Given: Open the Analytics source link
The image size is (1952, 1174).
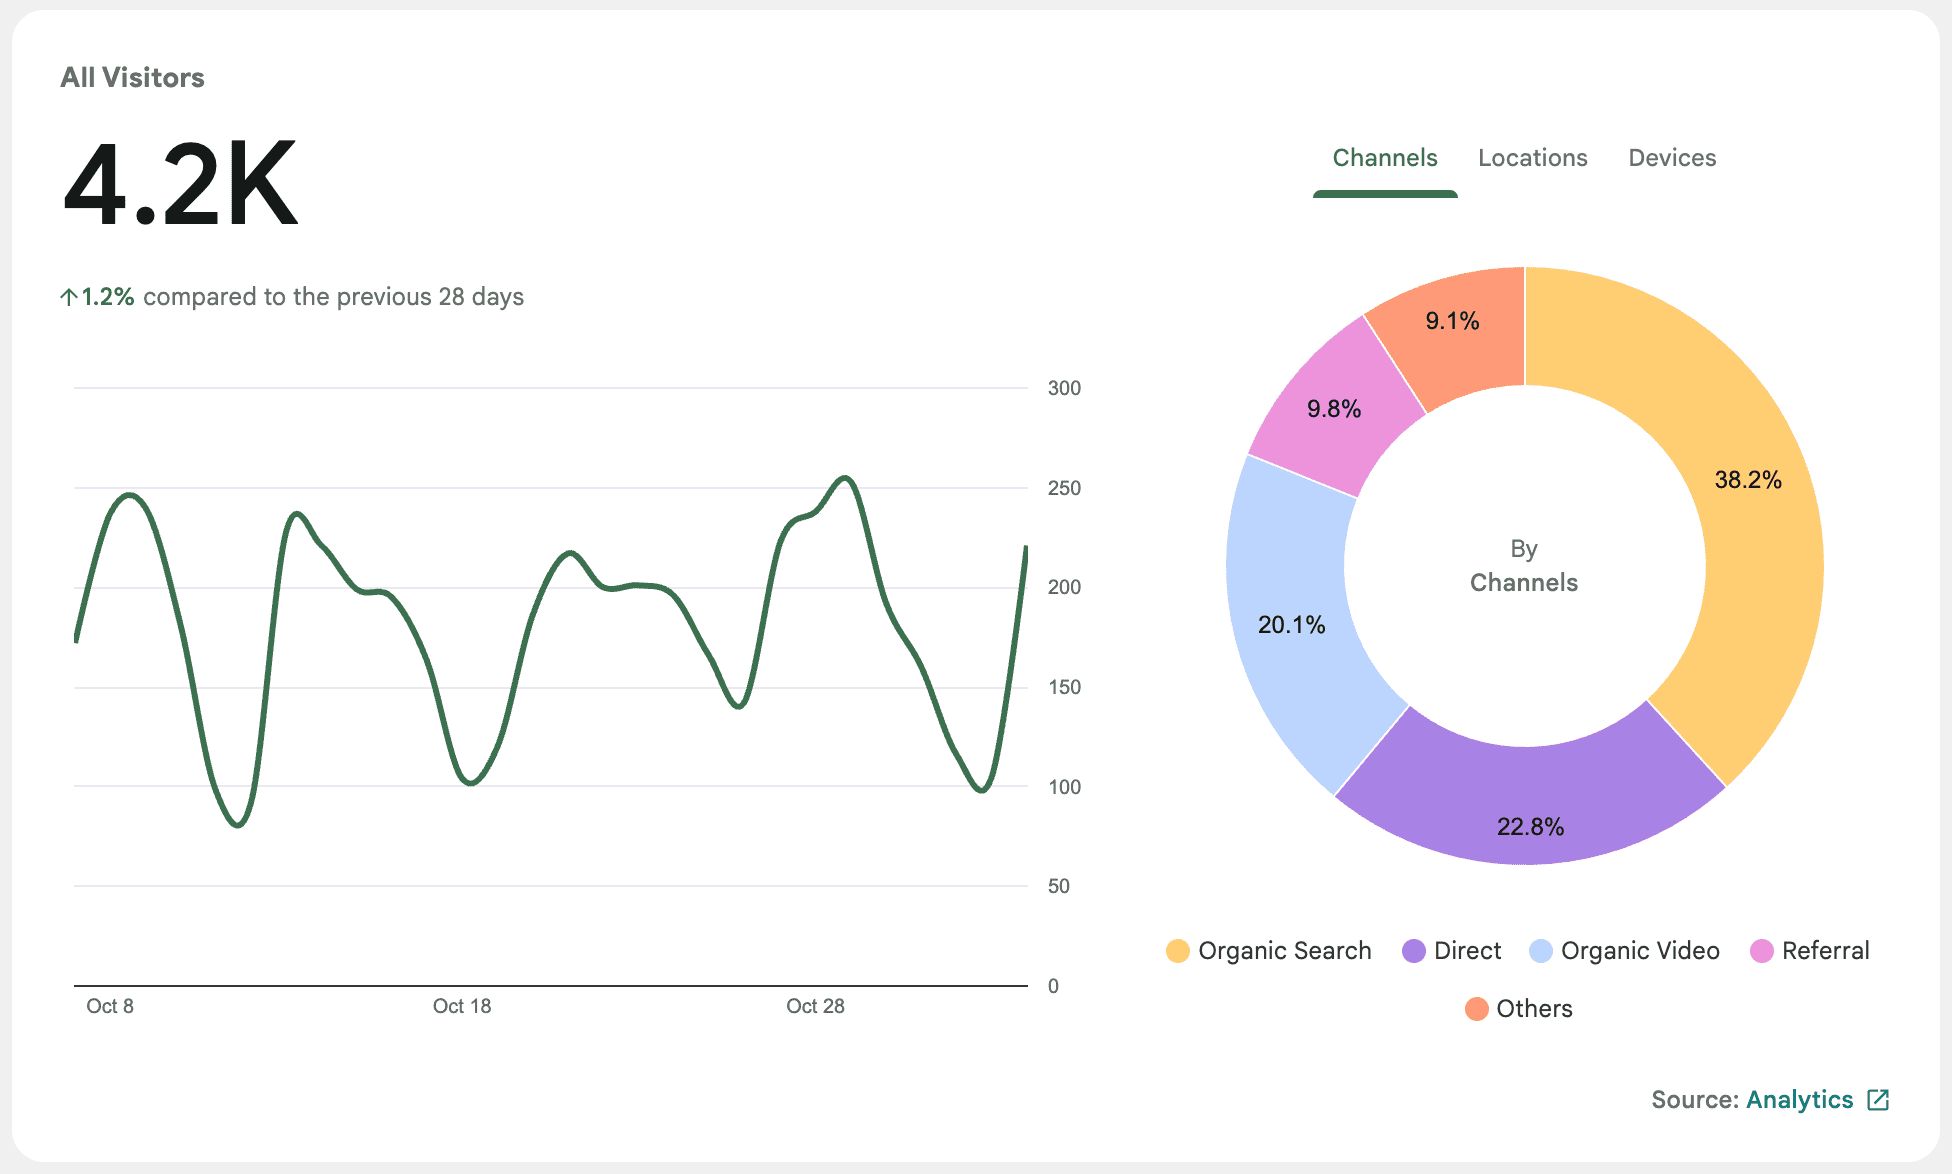Looking at the screenshot, I should (x=1799, y=1100).
